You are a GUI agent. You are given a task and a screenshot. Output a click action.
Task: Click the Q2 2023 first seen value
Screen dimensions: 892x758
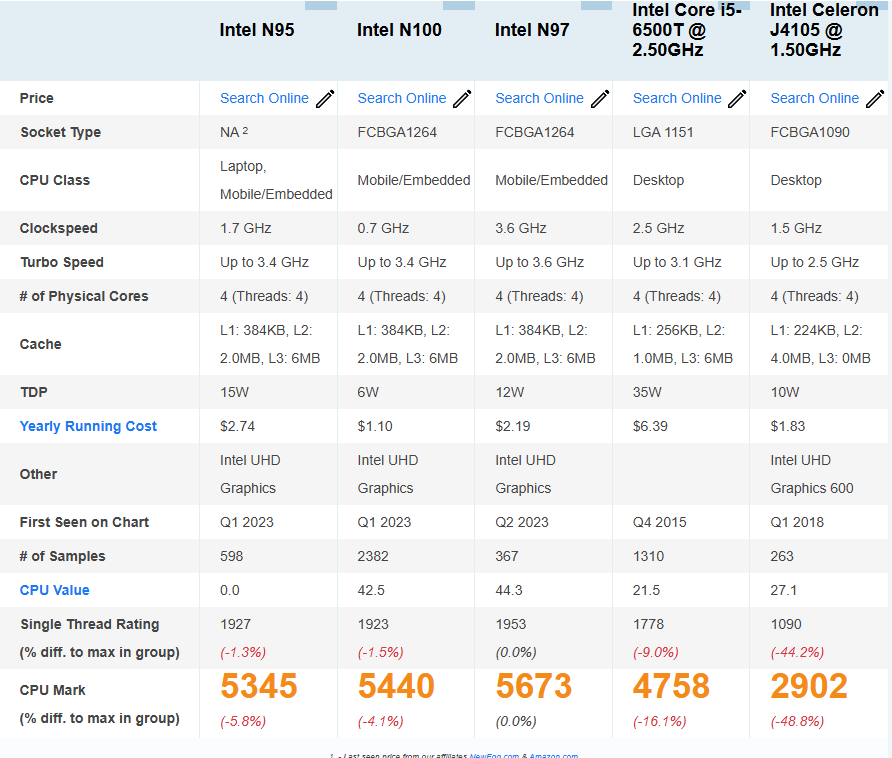(522, 522)
